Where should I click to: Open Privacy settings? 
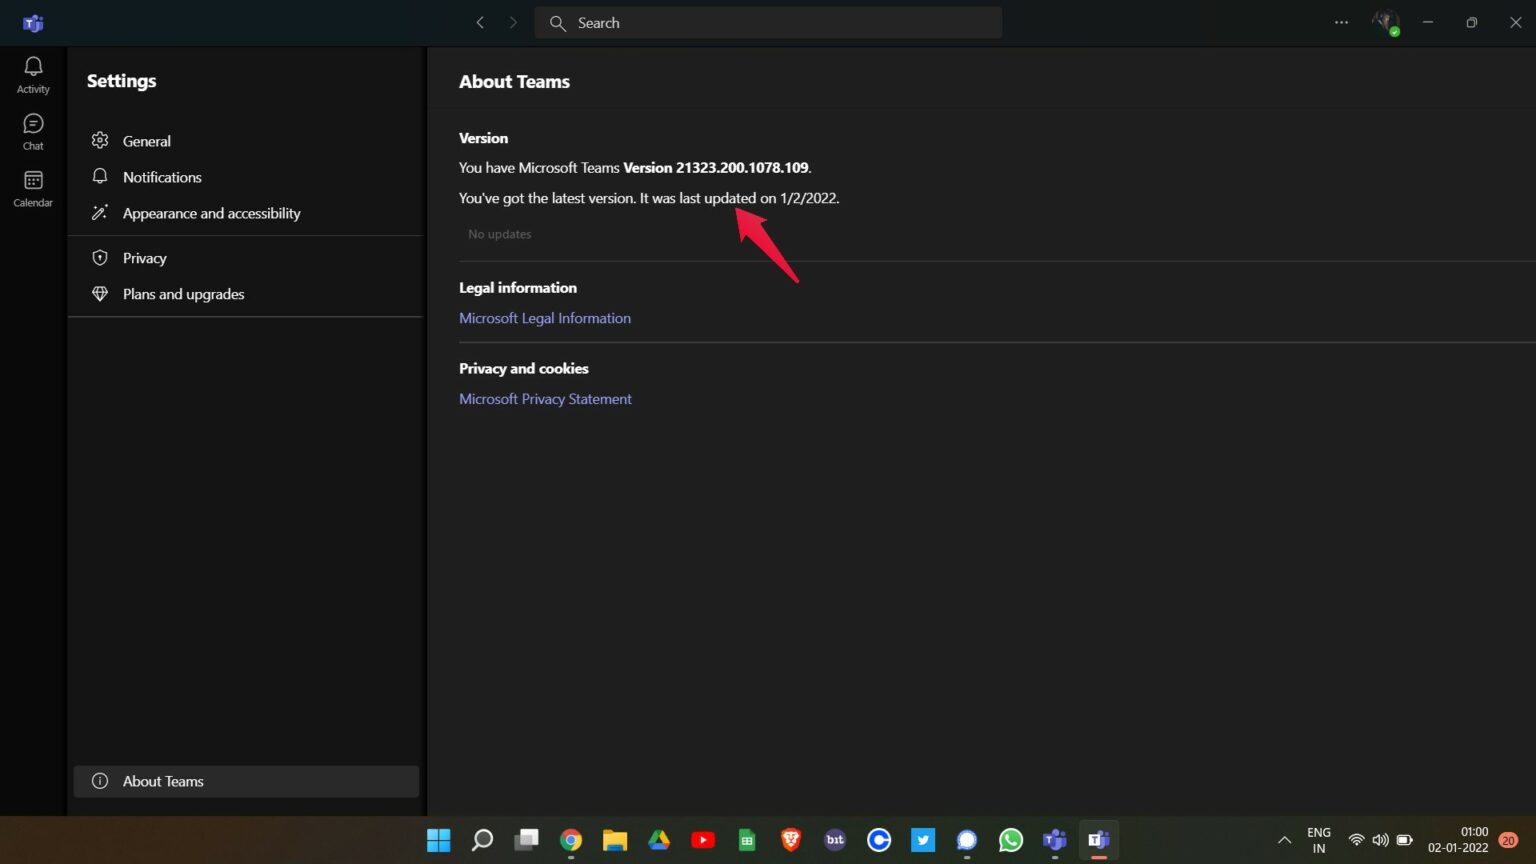[x=144, y=257]
